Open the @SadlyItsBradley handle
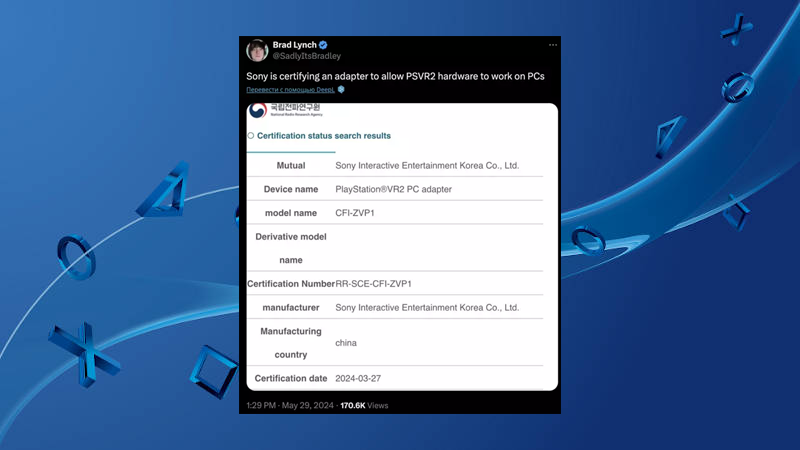Viewport: 800px width, 450px height. pos(307,56)
